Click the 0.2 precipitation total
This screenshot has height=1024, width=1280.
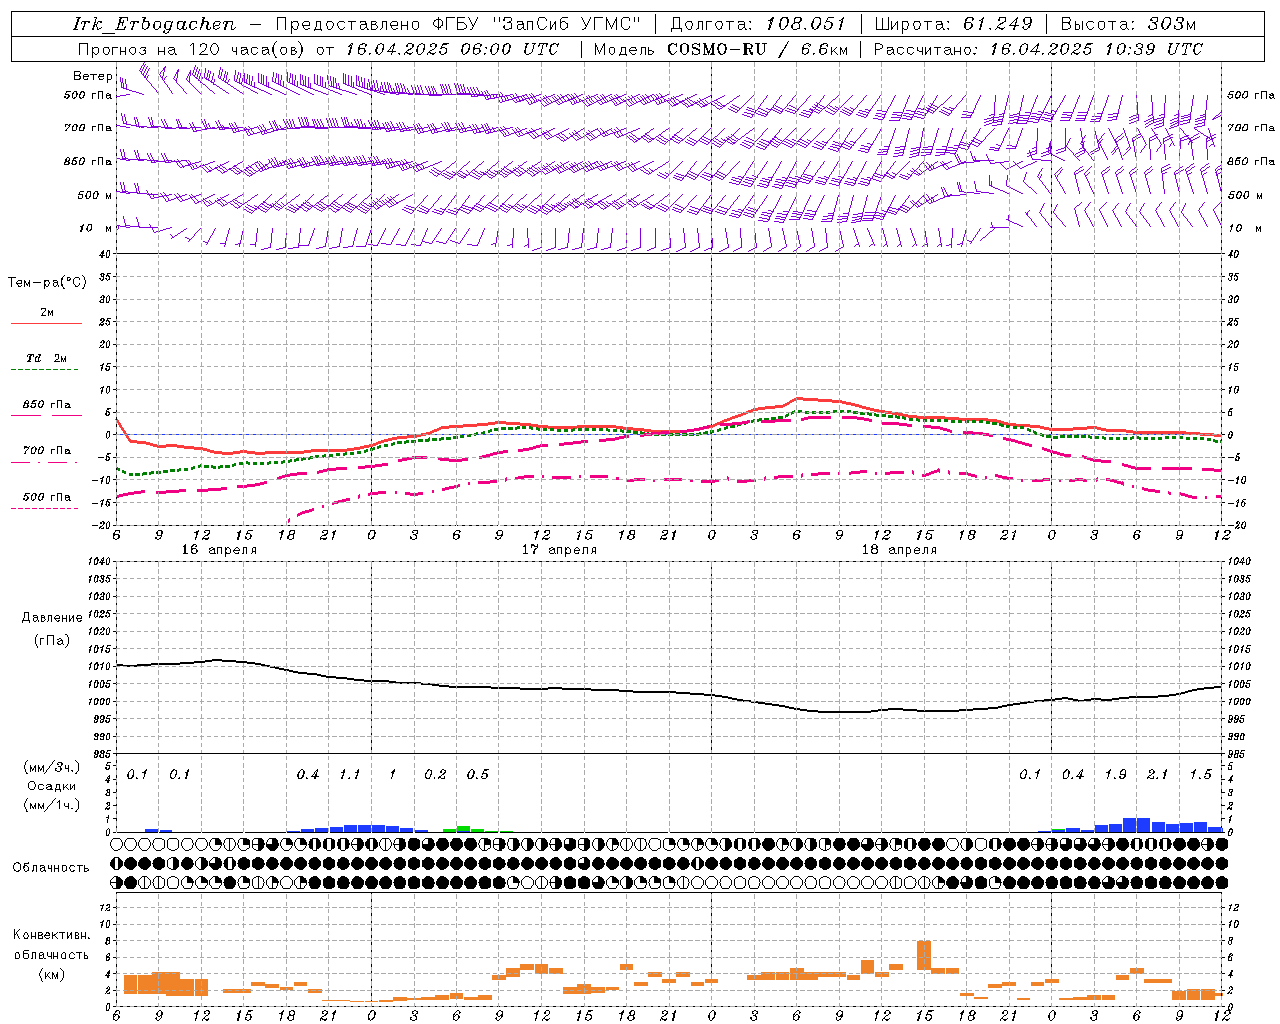tap(435, 775)
